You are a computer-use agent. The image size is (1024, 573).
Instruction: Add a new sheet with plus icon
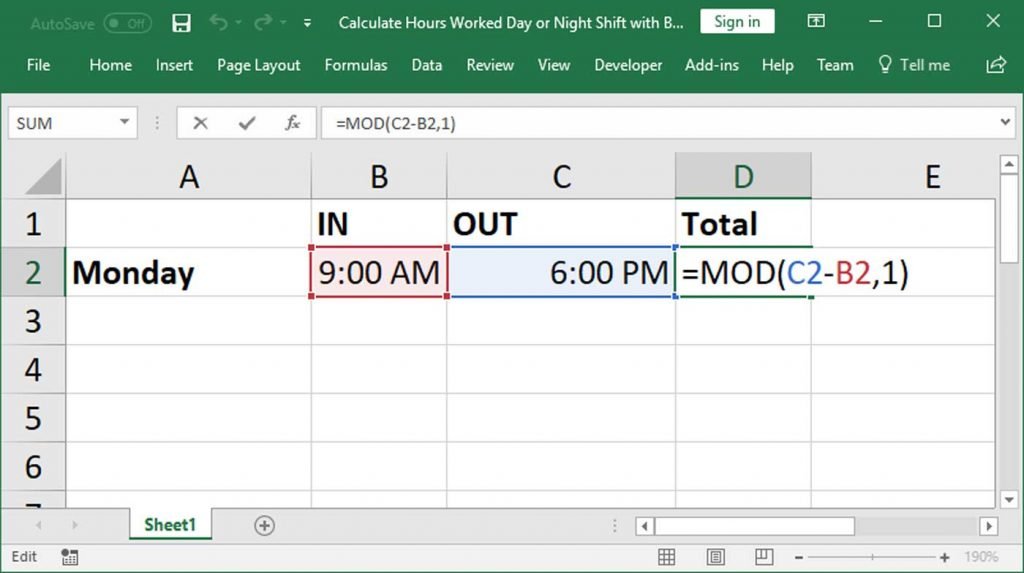tap(264, 526)
